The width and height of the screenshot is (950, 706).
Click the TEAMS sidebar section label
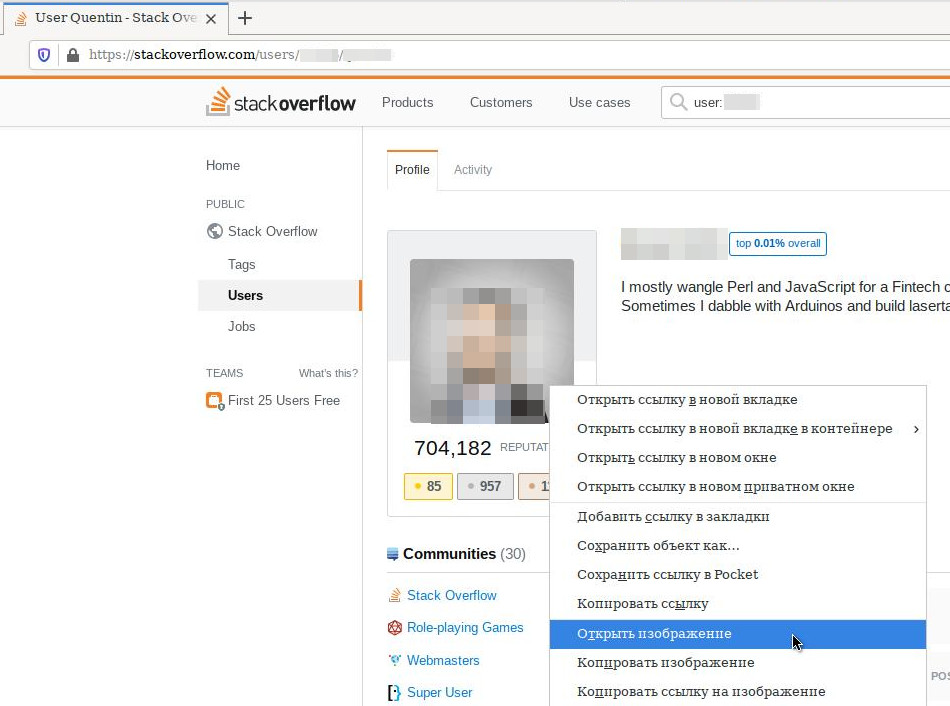pos(224,373)
